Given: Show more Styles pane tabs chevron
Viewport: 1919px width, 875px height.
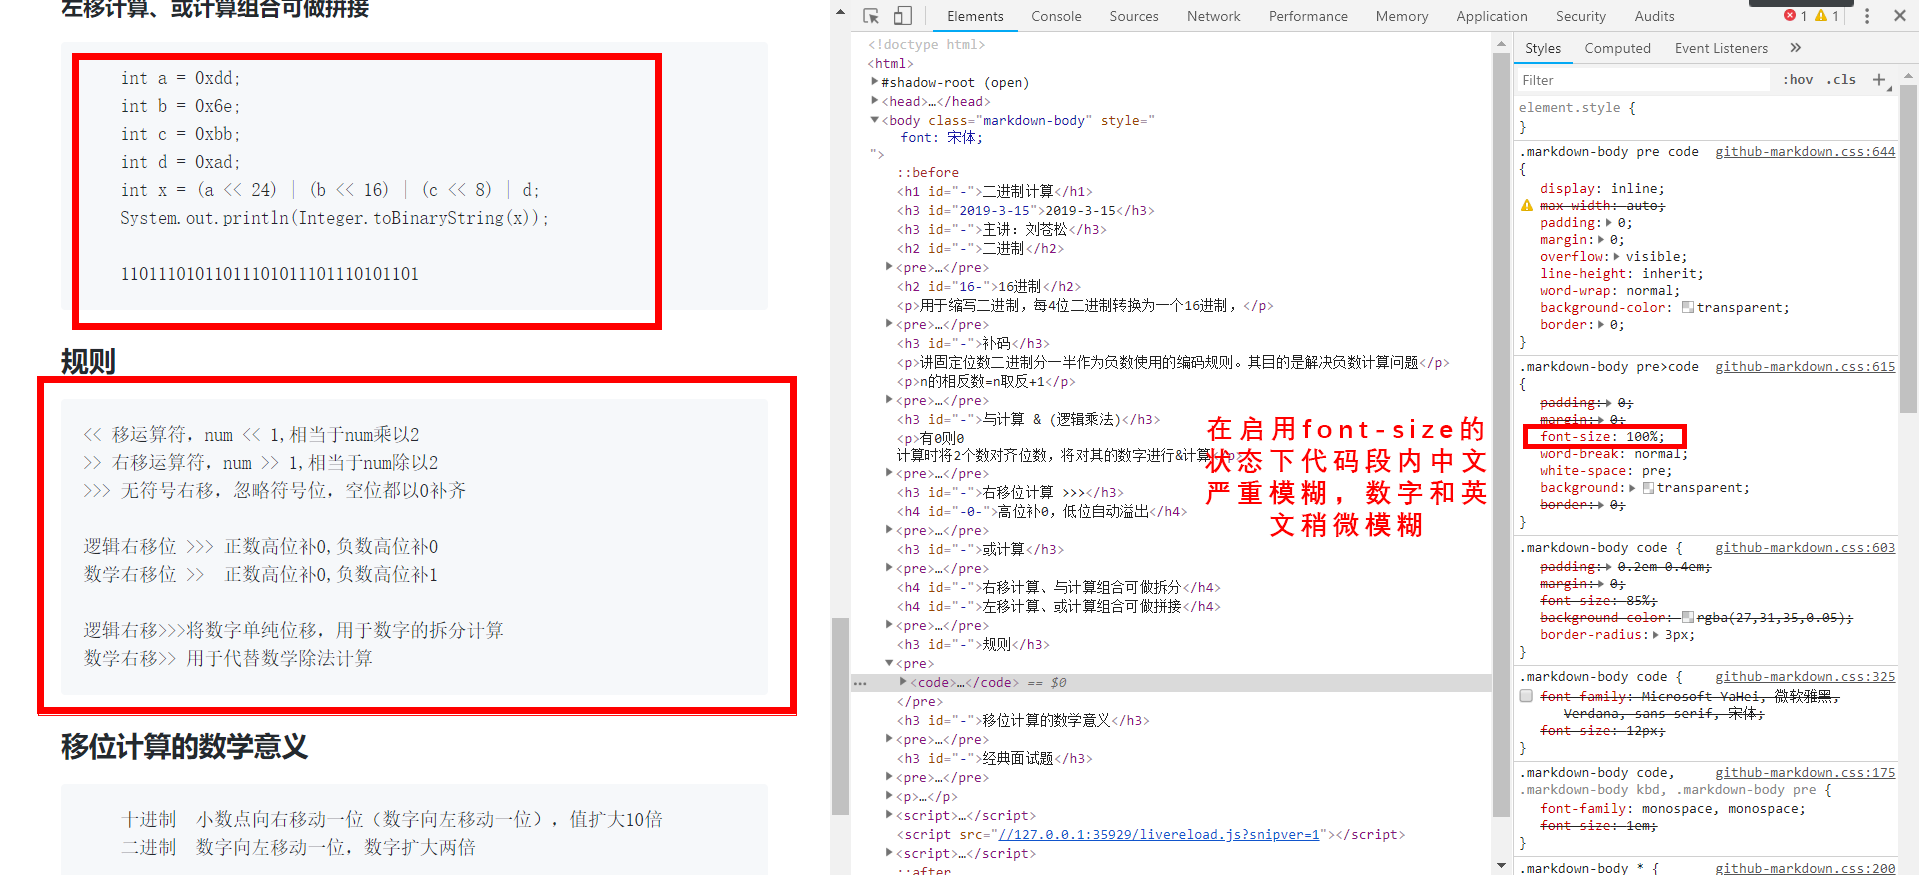Looking at the screenshot, I should (x=1795, y=48).
